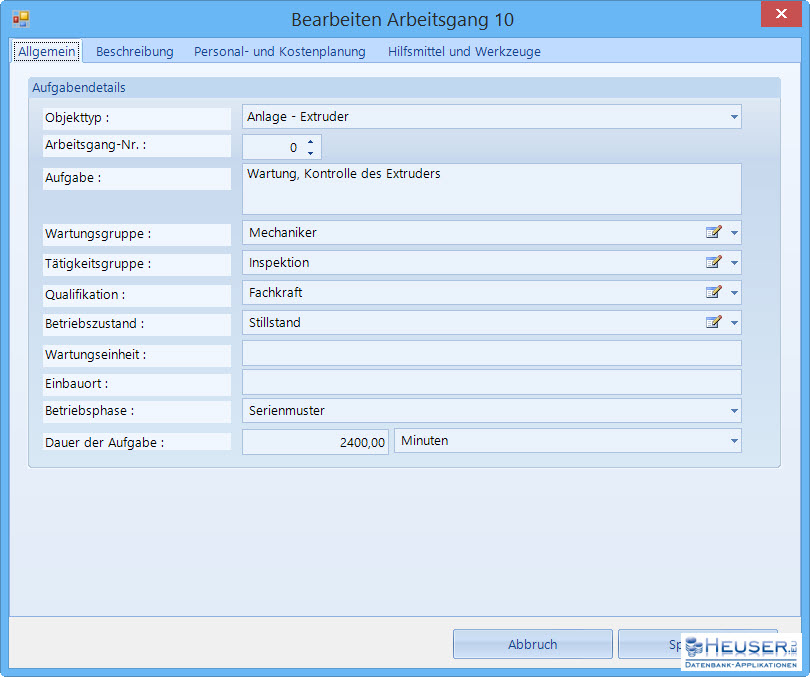Open the Minuten unit dropdown
This screenshot has width=810, height=677.
pos(734,441)
